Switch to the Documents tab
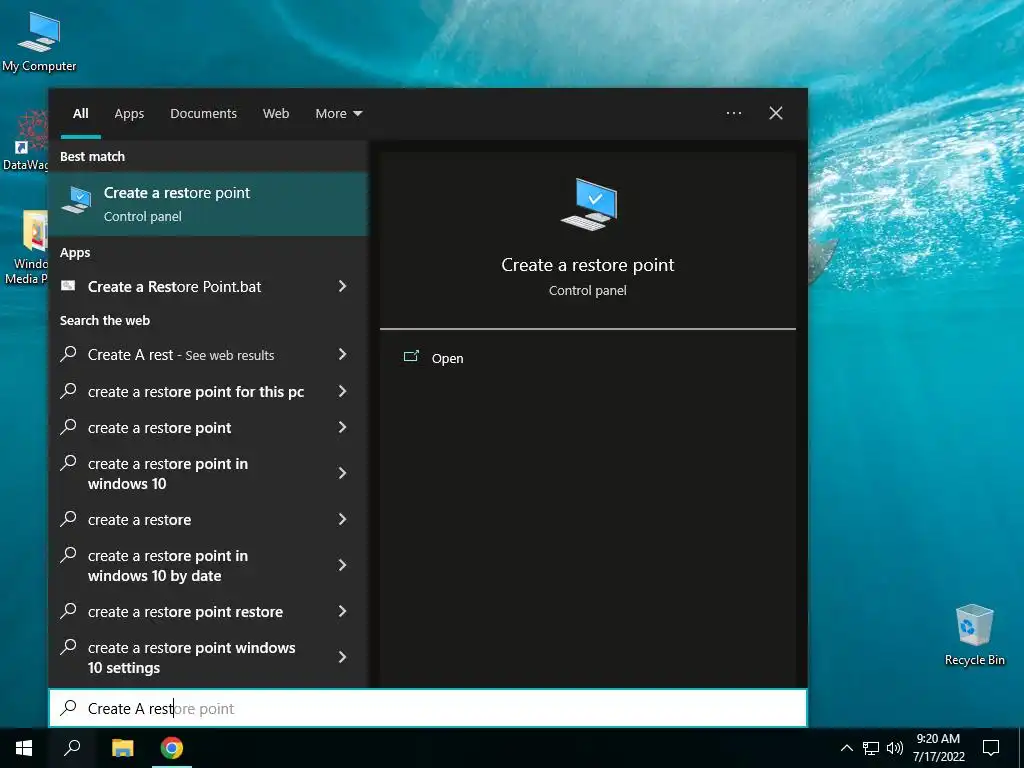Screen dimensions: 1024x768 click(204, 114)
